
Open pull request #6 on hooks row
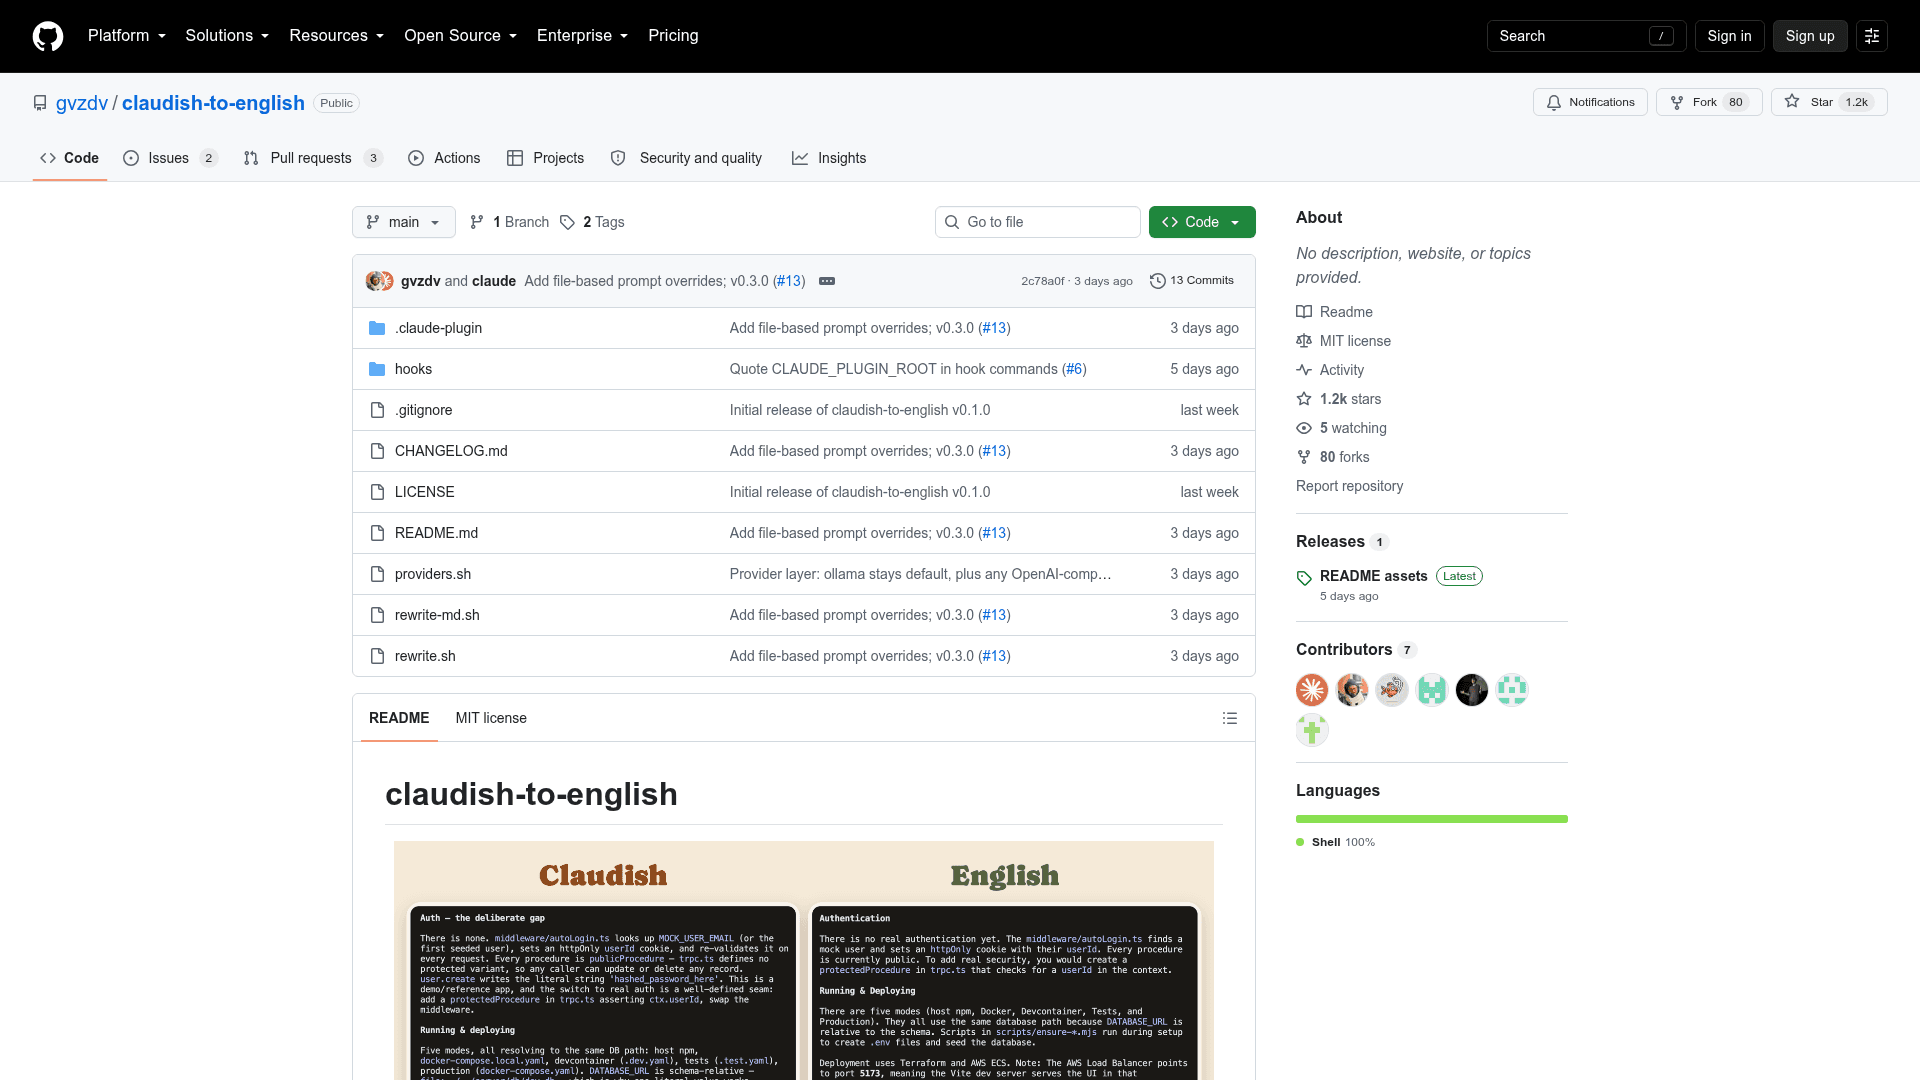point(1074,369)
